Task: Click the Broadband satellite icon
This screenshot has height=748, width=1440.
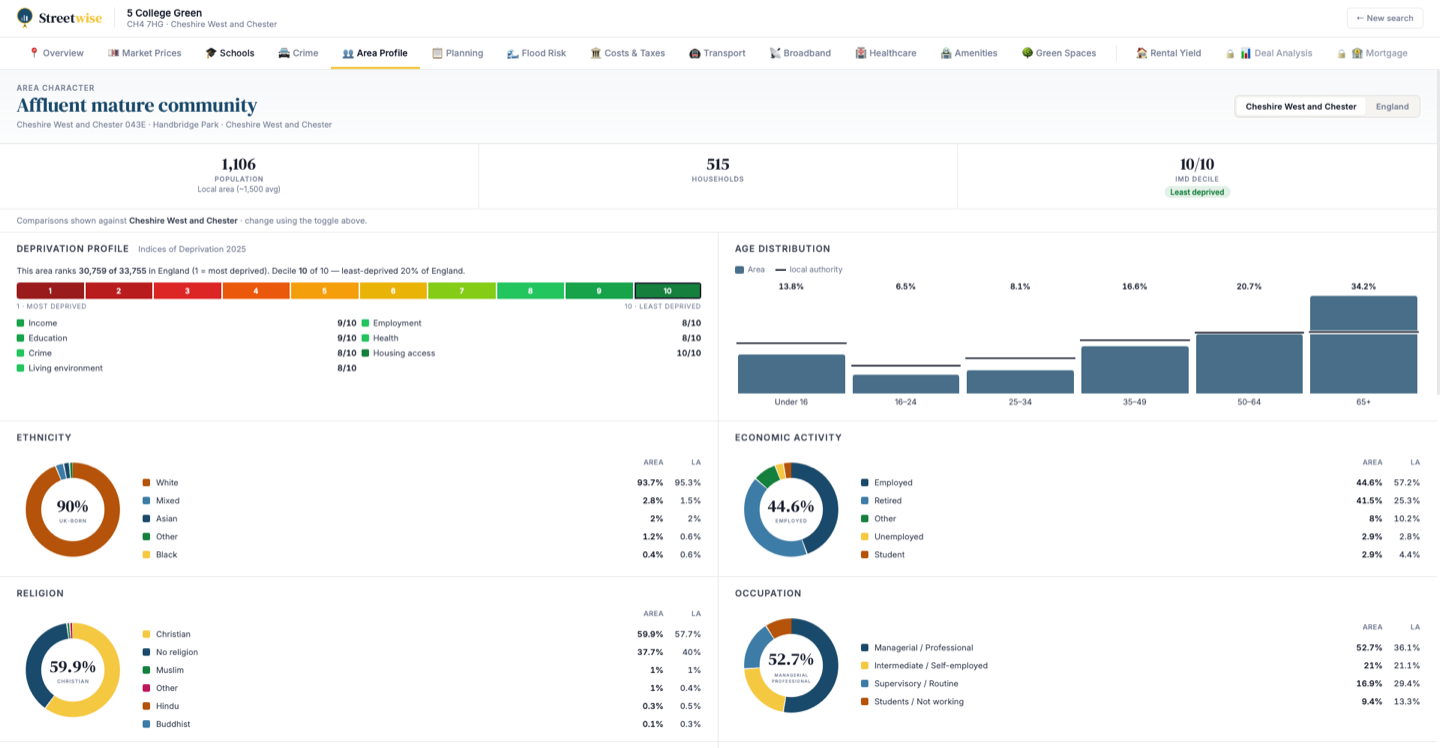Action: point(775,53)
